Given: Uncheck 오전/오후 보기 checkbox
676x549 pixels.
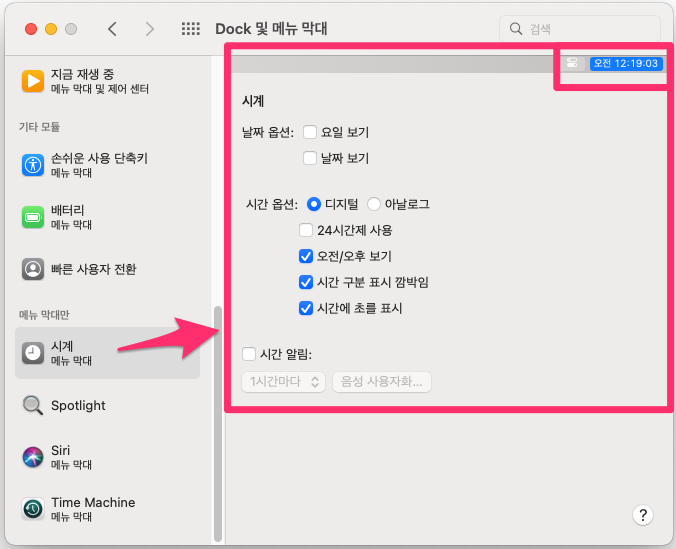Looking at the screenshot, I should click(x=306, y=256).
